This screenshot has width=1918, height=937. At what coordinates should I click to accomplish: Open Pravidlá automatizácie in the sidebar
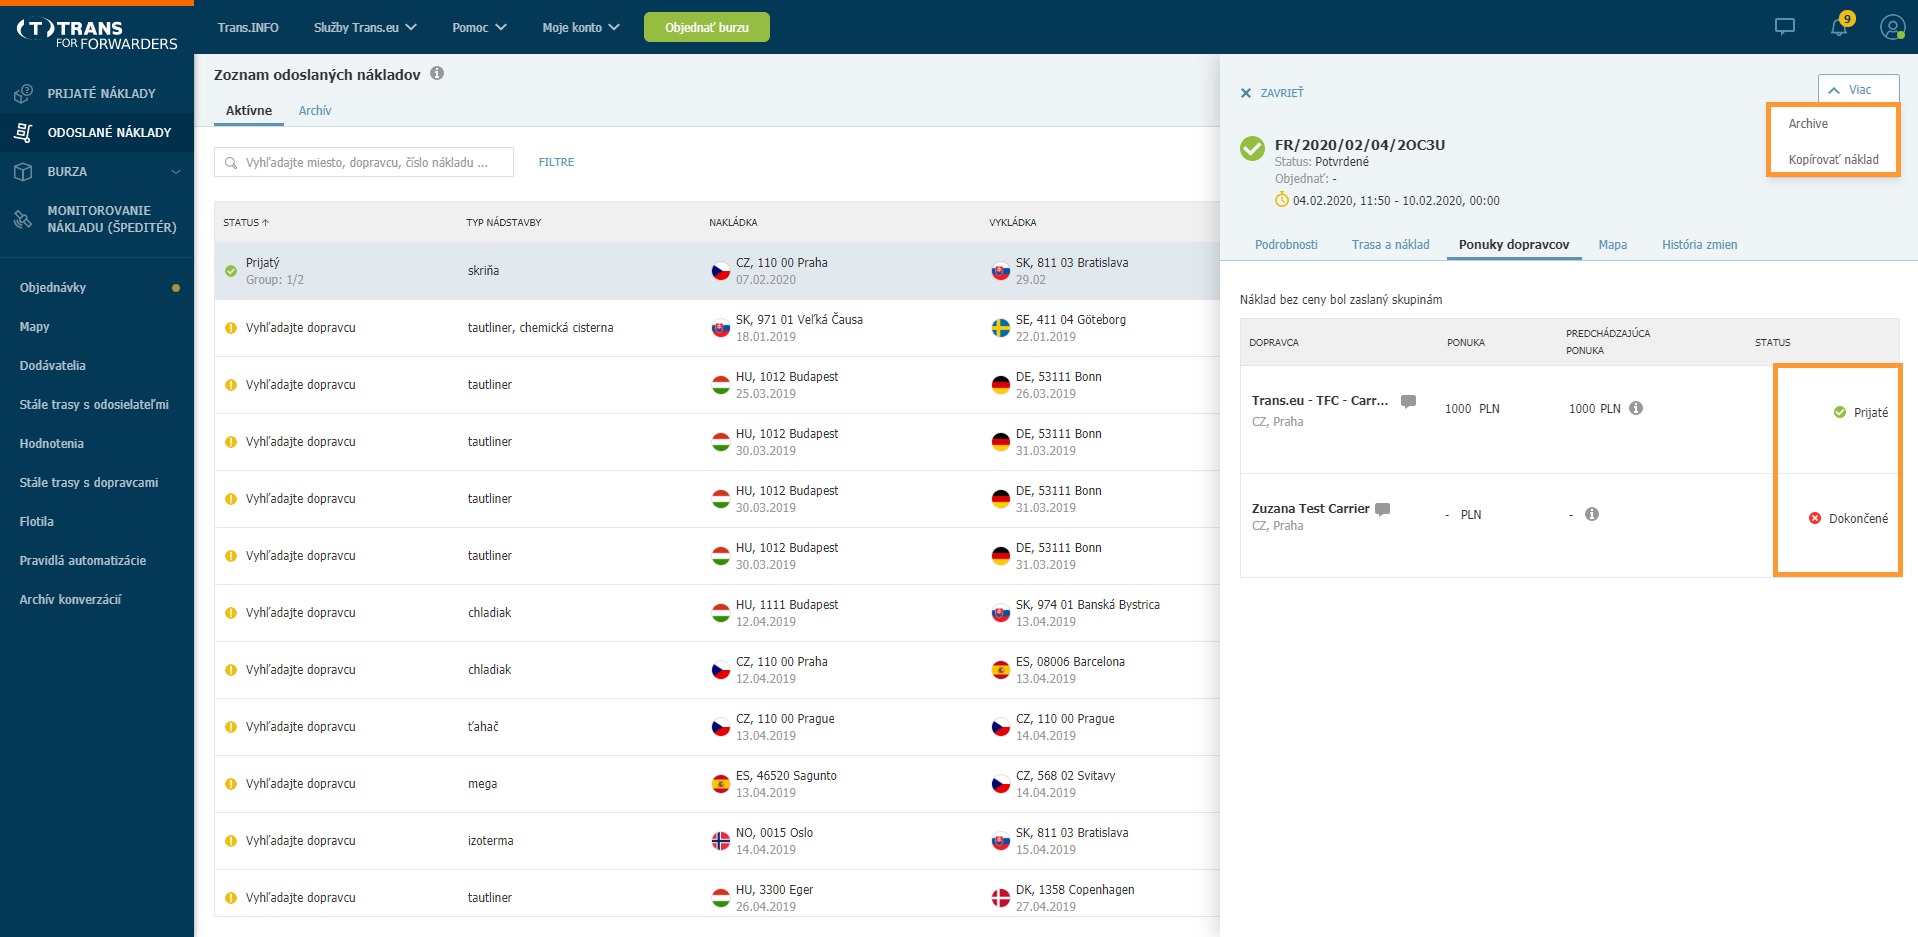(x=82, y=561)
